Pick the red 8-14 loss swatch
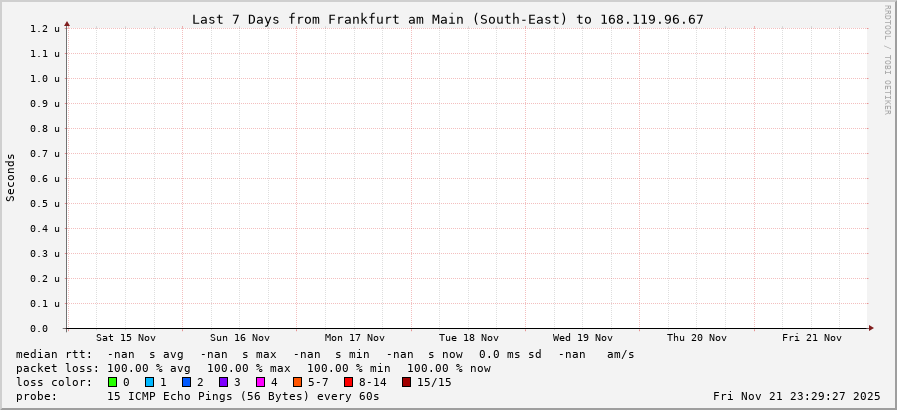The image size is (897, 410). click(348, 382)
